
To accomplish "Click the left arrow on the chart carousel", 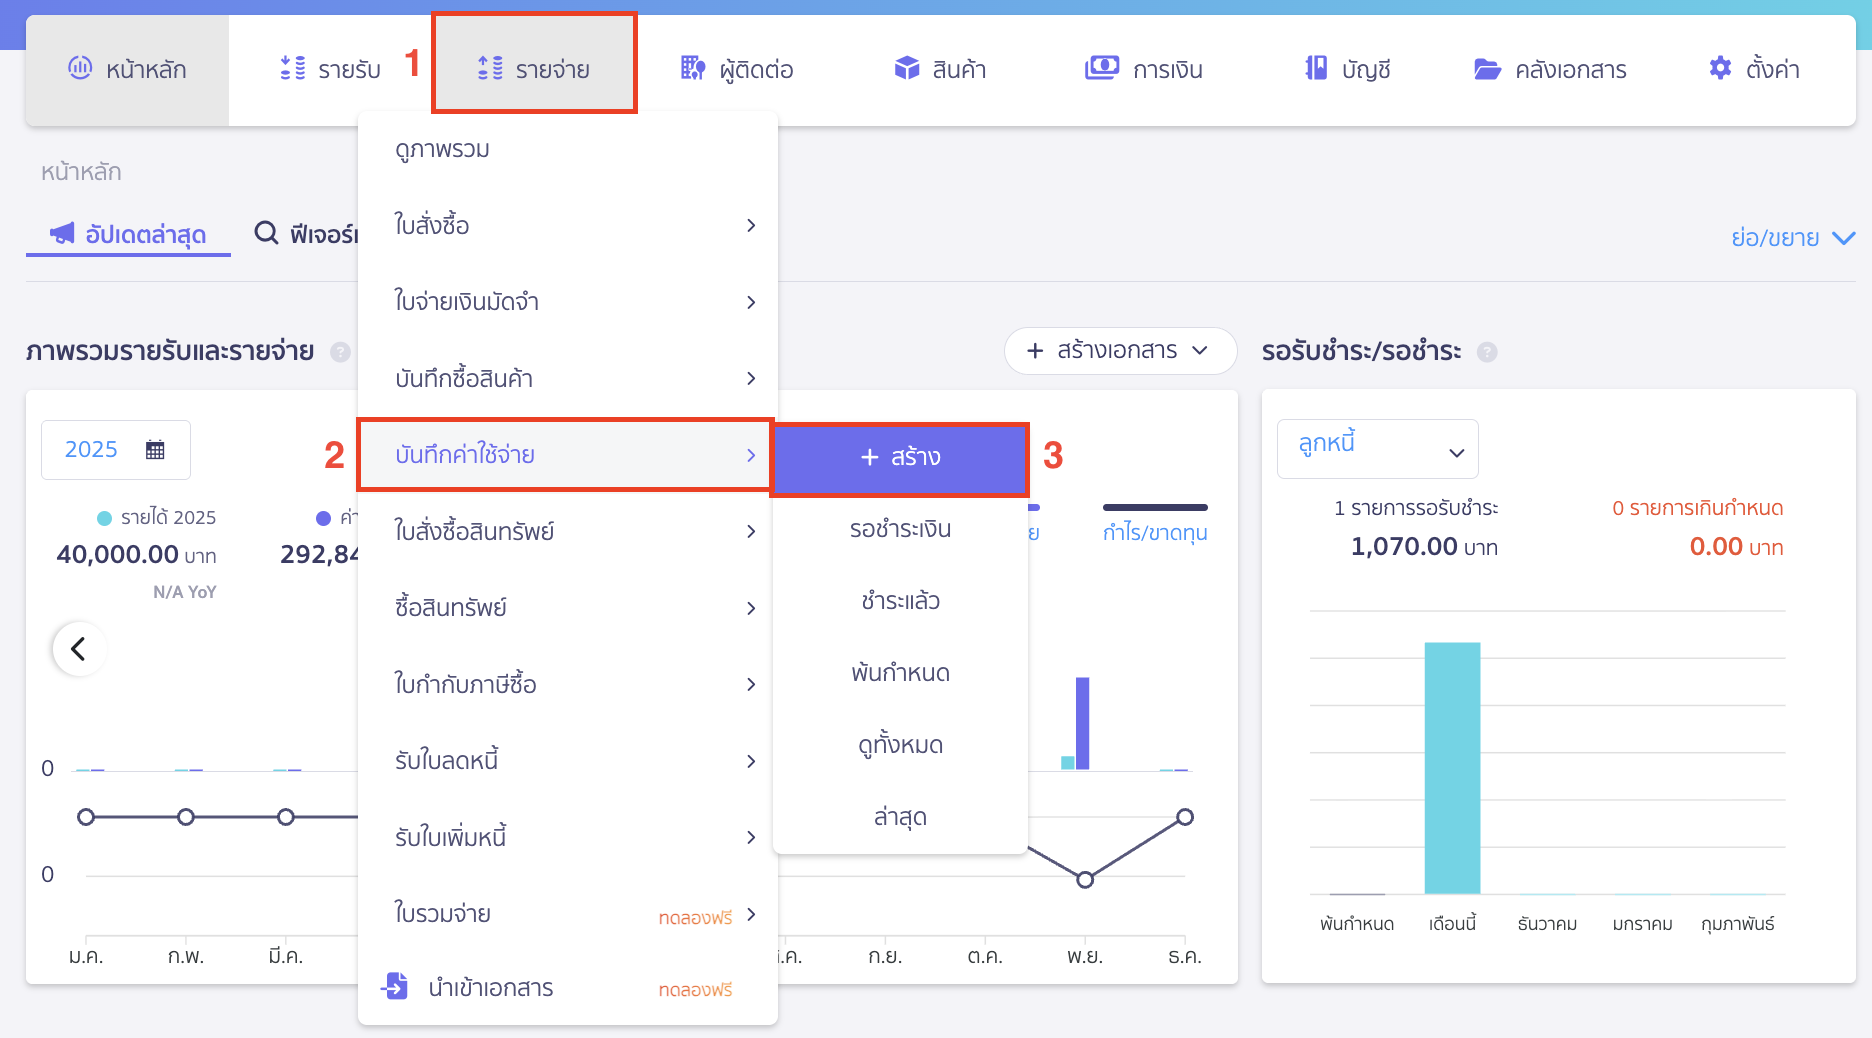I will point(79,649).
